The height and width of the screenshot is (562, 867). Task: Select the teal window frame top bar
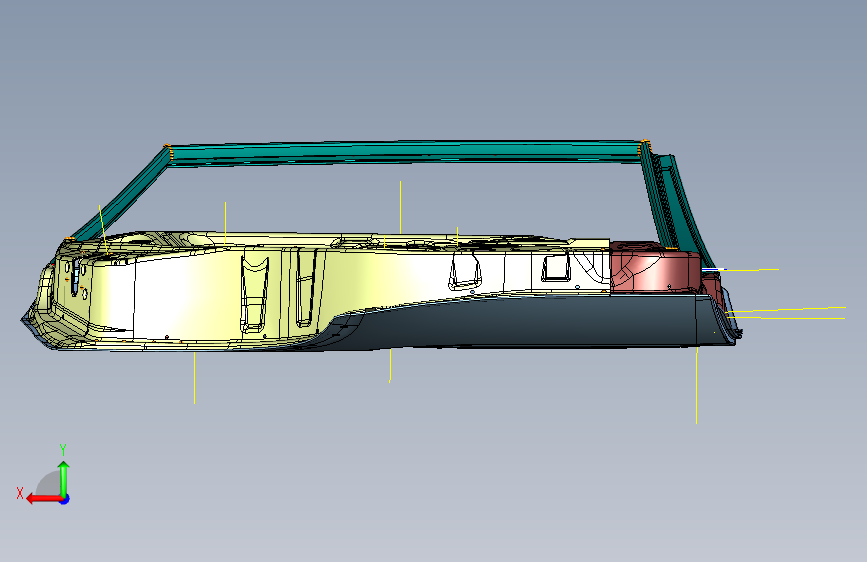pyautogui.click(x=406, y=152)
